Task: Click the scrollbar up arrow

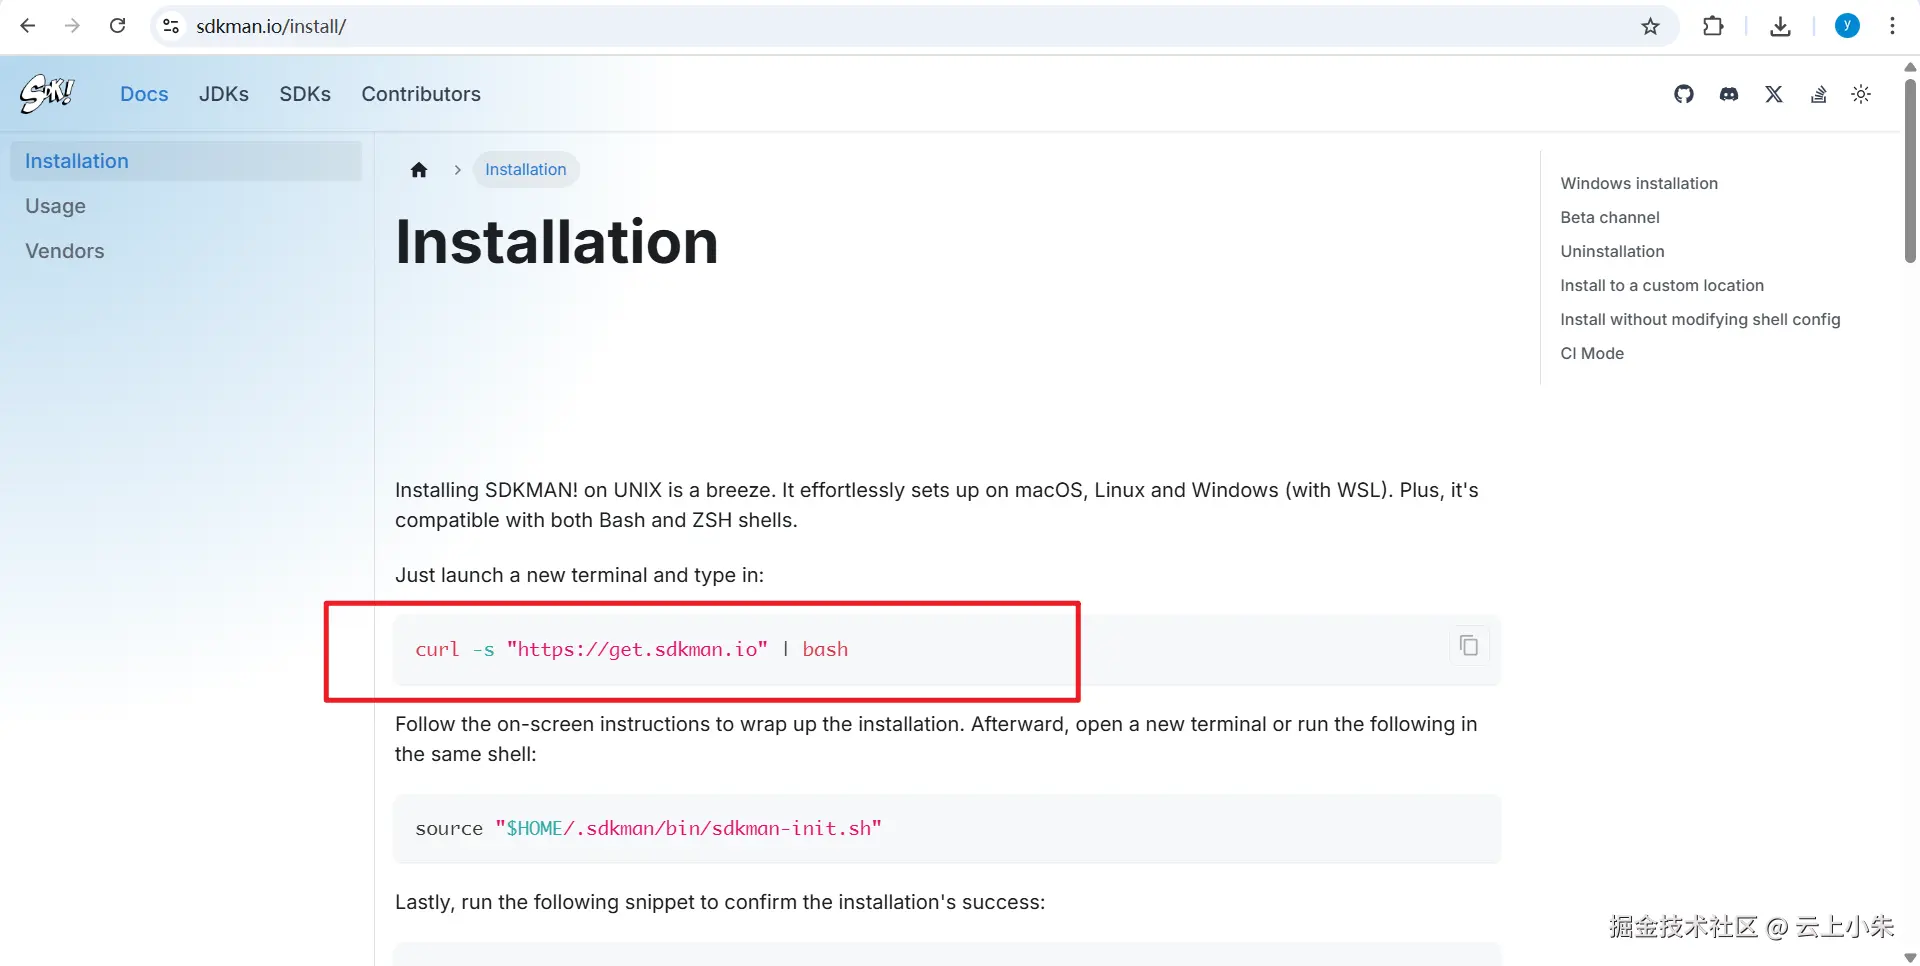Action: (1910, 67)
